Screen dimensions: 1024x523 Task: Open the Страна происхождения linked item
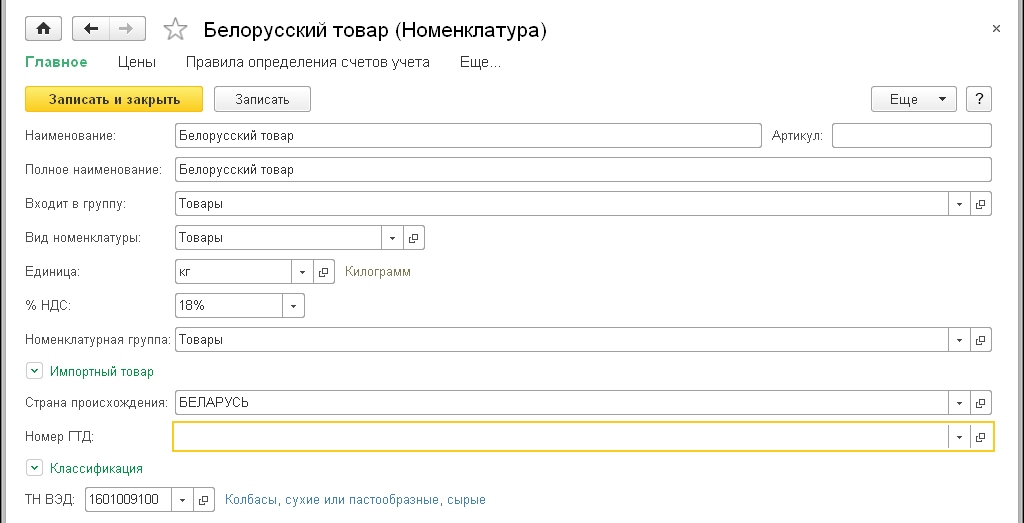point(980,403)
